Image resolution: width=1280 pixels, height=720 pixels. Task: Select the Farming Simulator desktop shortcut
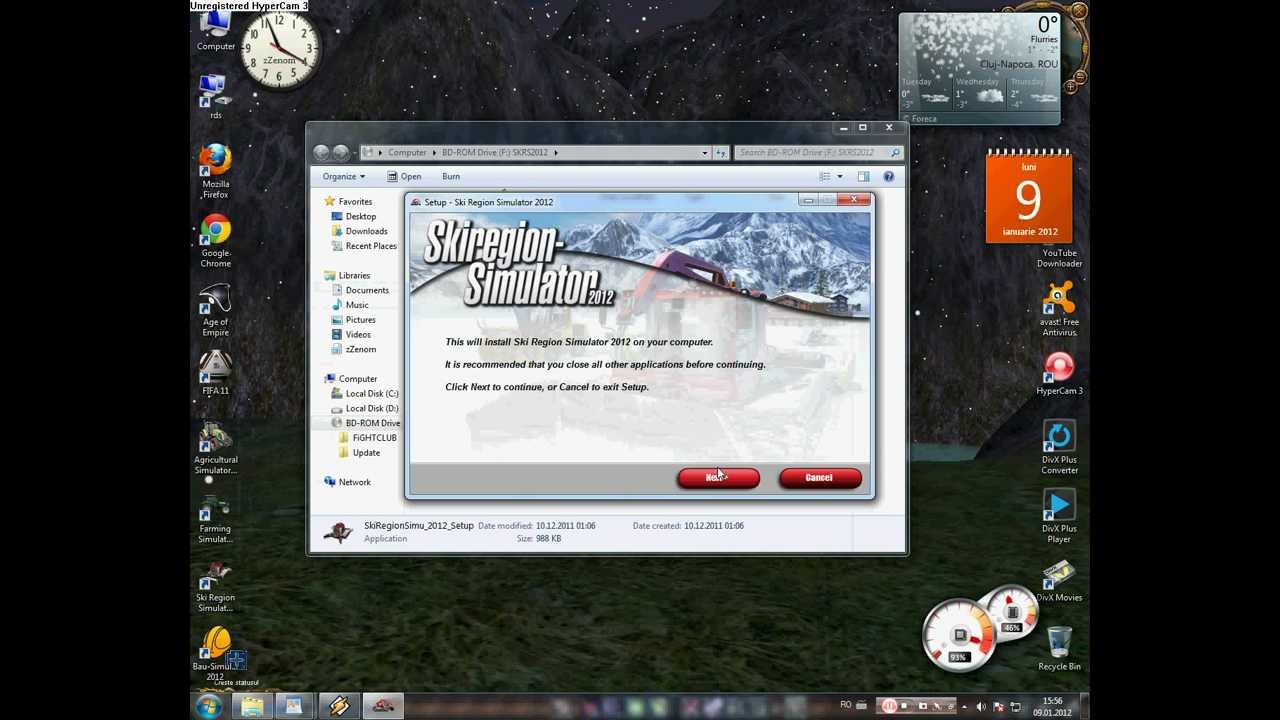click(x=215, y=518)
